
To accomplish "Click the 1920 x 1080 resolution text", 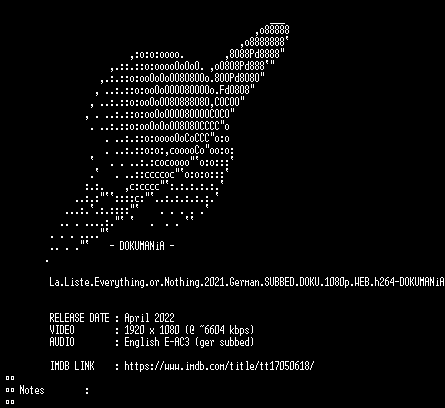I will 152,330.
